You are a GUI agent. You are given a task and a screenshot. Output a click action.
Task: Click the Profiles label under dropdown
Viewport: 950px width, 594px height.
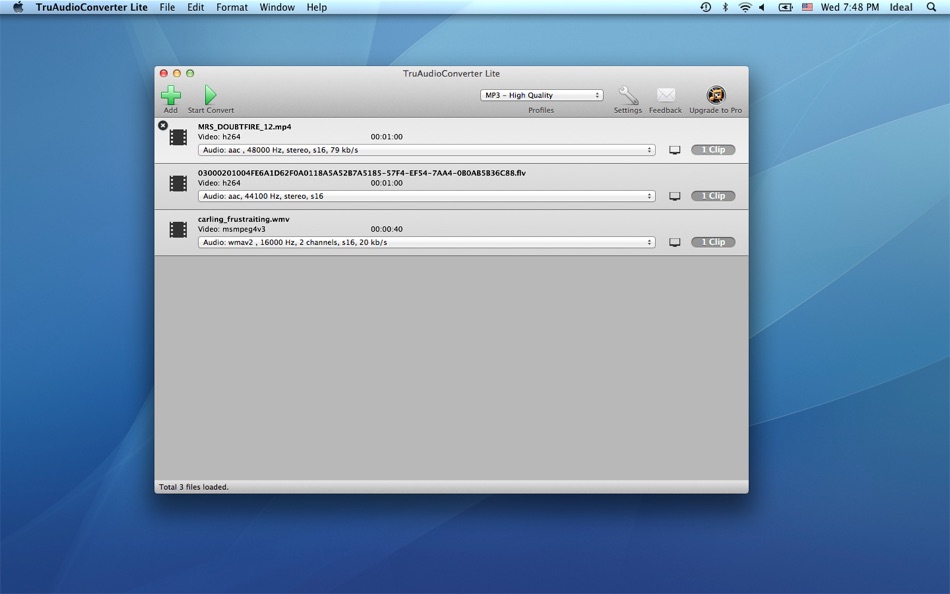coord(541,110)
